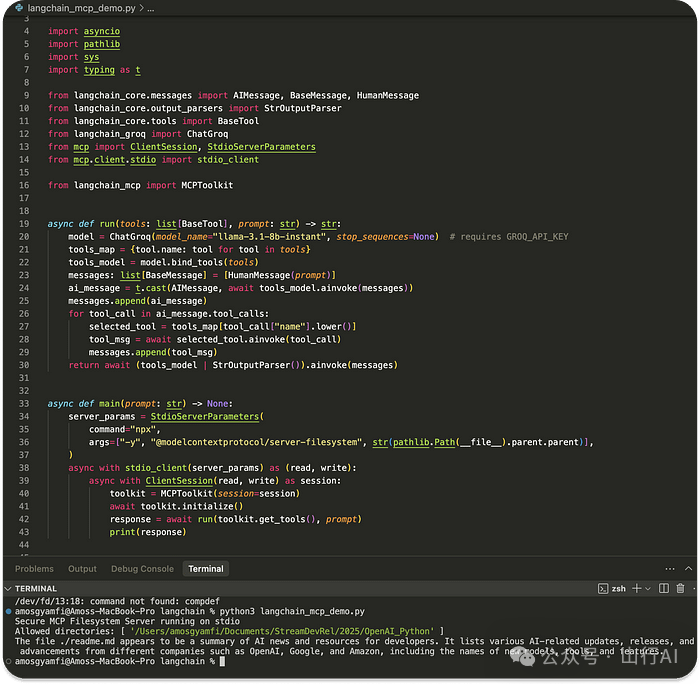Click the zsh terminal shell icon
This screenshot has height=684, width=700.
pos(602,588)
